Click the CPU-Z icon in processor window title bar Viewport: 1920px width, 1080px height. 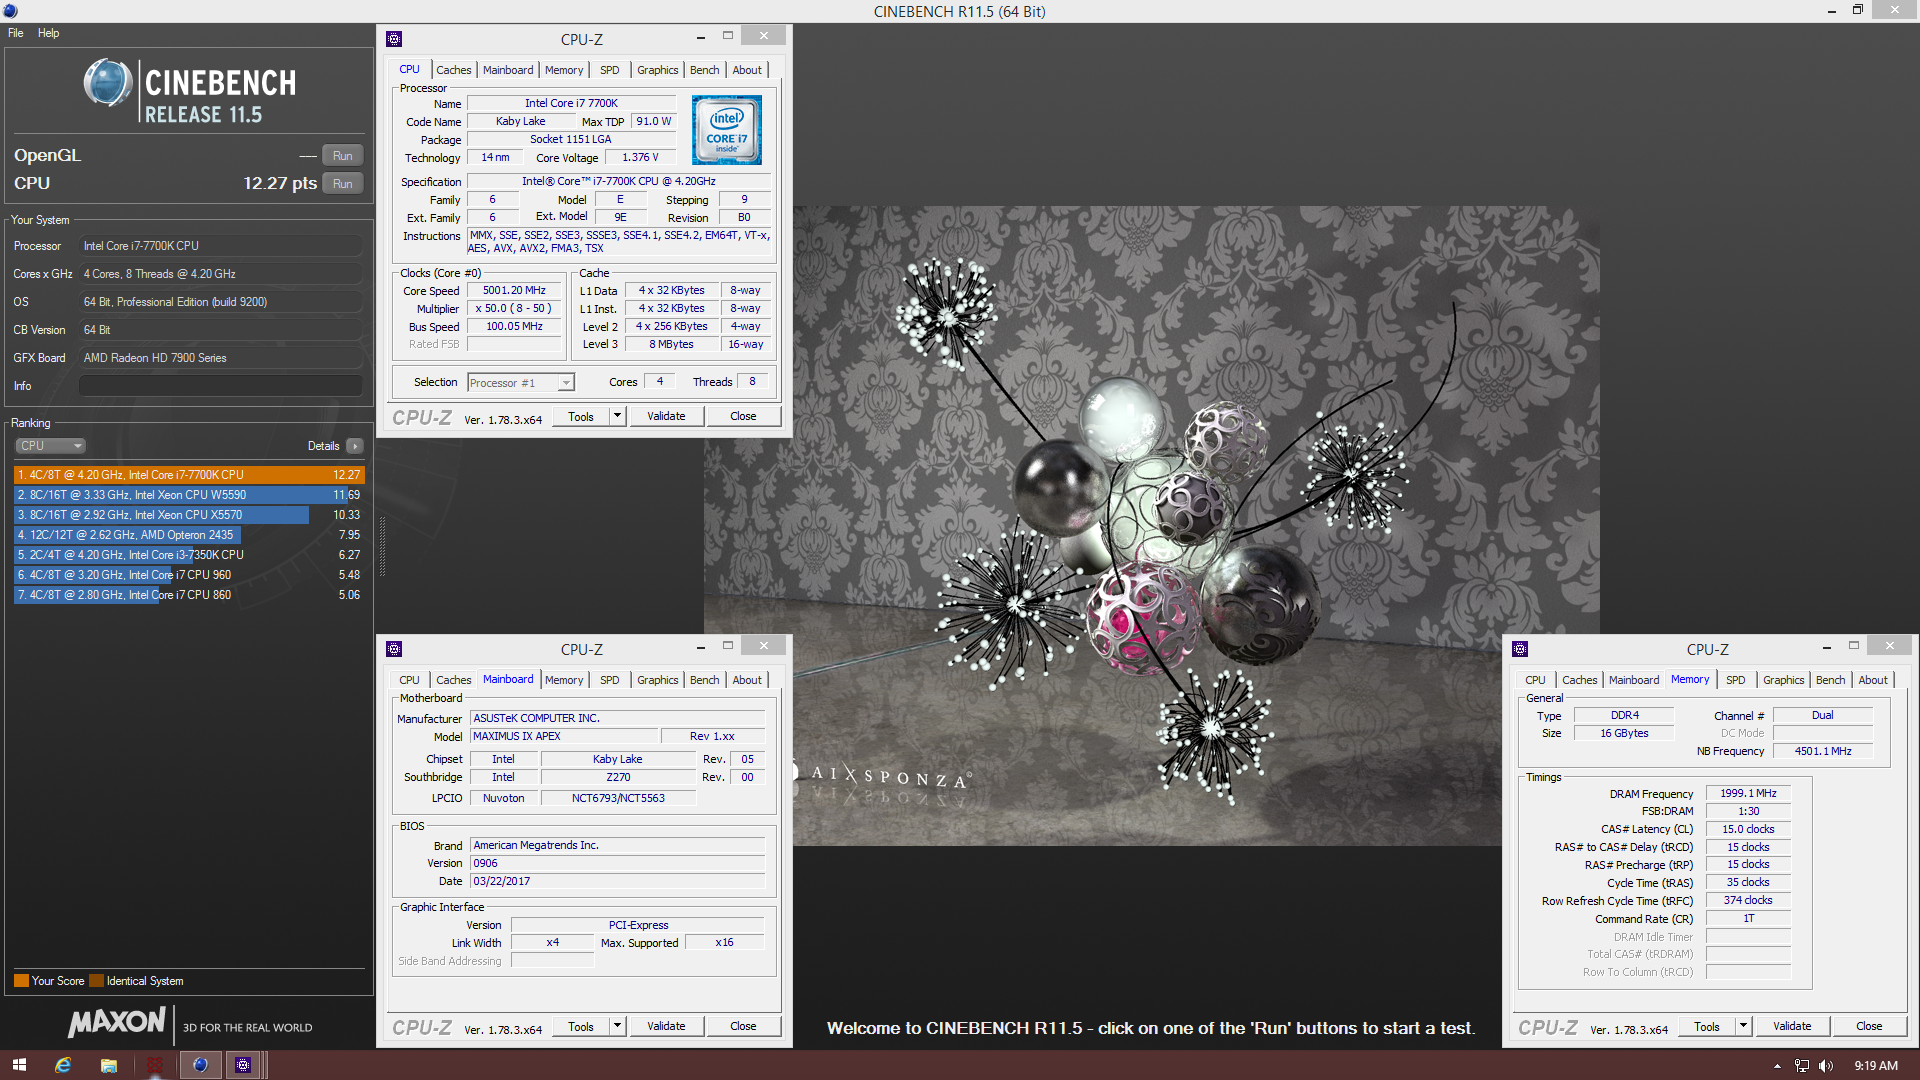click(394, 39)
